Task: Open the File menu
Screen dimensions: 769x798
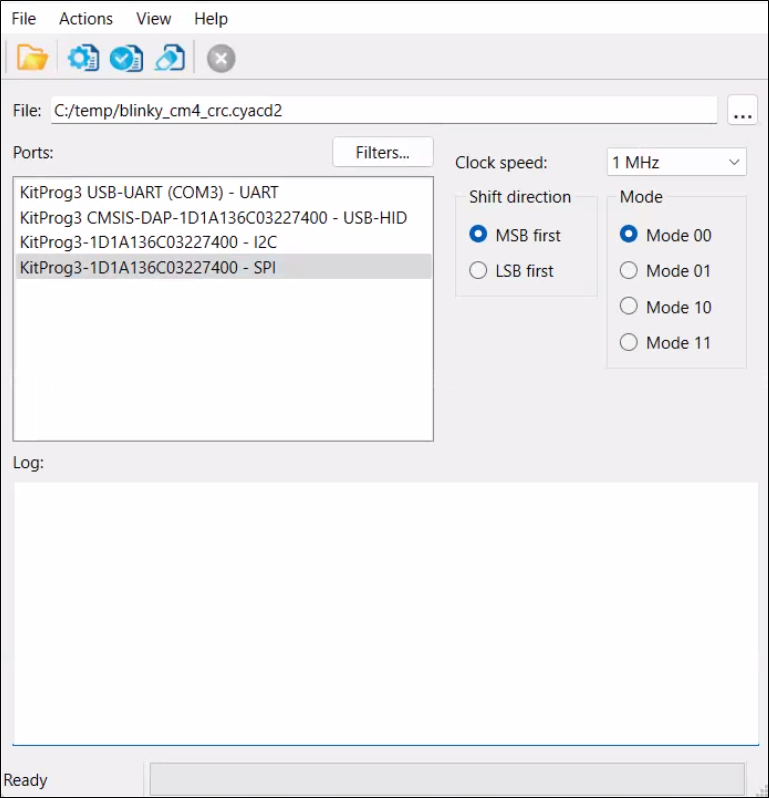Action: coord(23,19)
